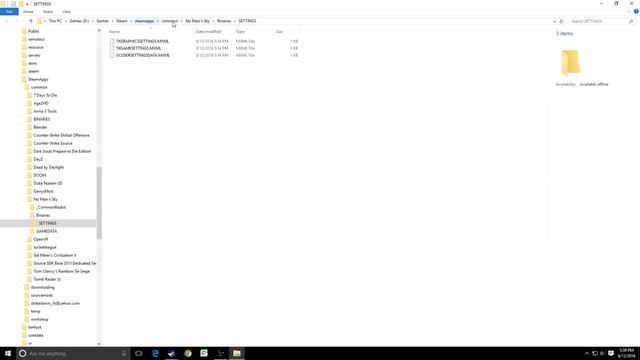The image size is (640, 360).
Task: Click navigation pane scroll down arrow
Action: 99,344
